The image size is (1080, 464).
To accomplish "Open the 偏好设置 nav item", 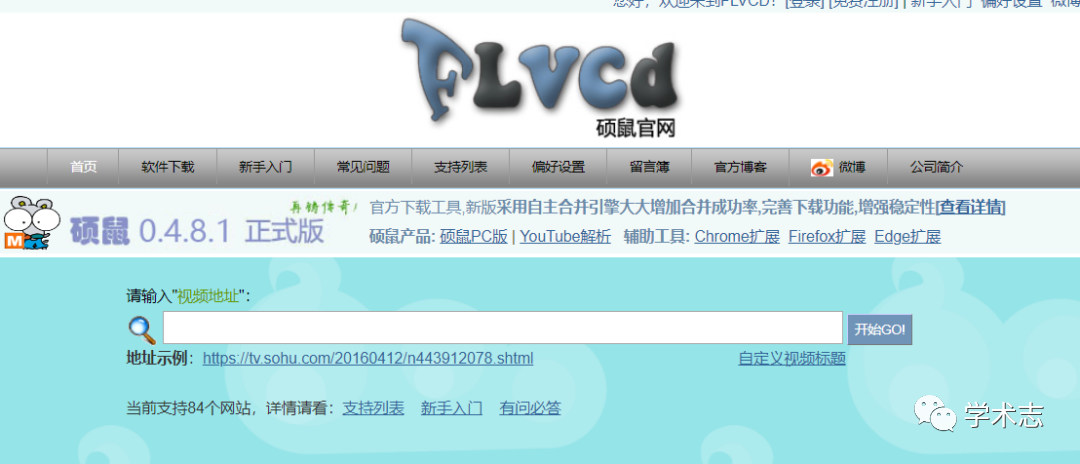I will 558,167.
